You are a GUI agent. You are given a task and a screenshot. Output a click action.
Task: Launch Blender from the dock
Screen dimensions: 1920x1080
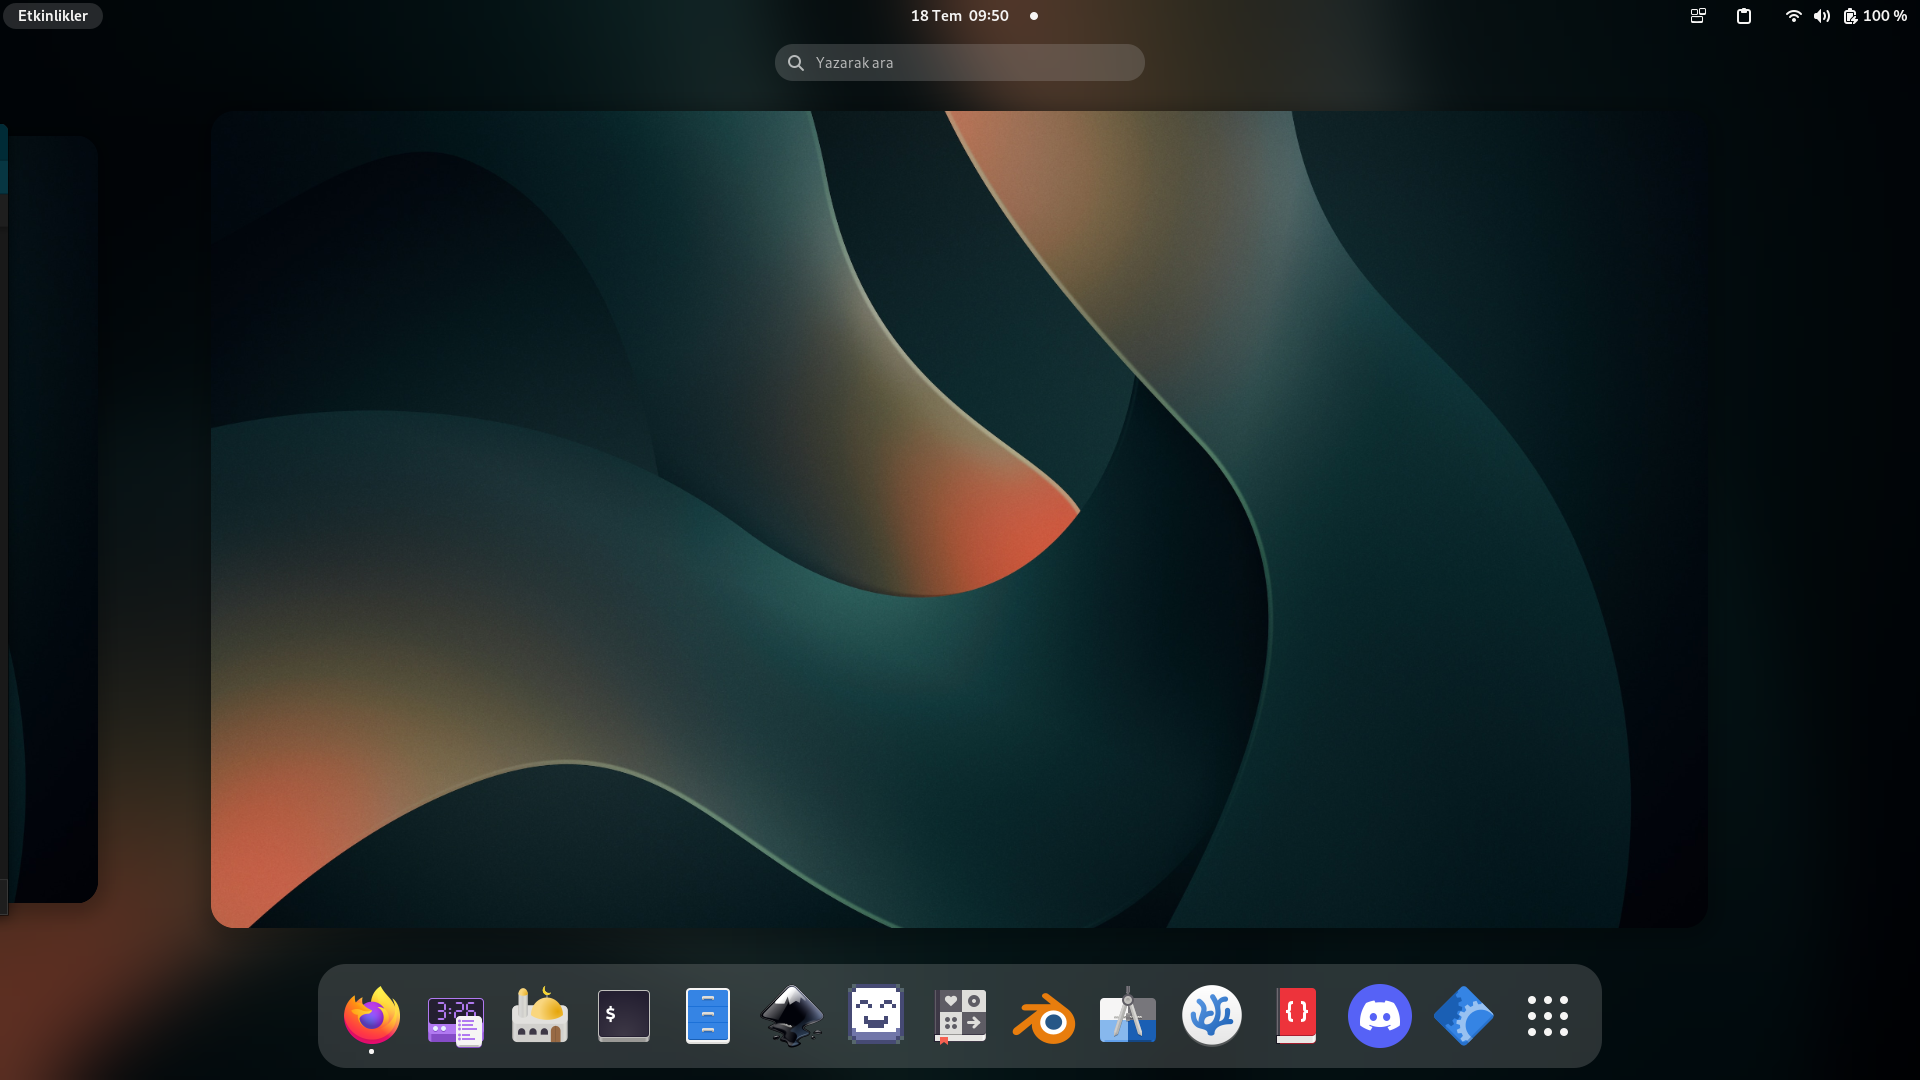[x=1044, y=1016]
